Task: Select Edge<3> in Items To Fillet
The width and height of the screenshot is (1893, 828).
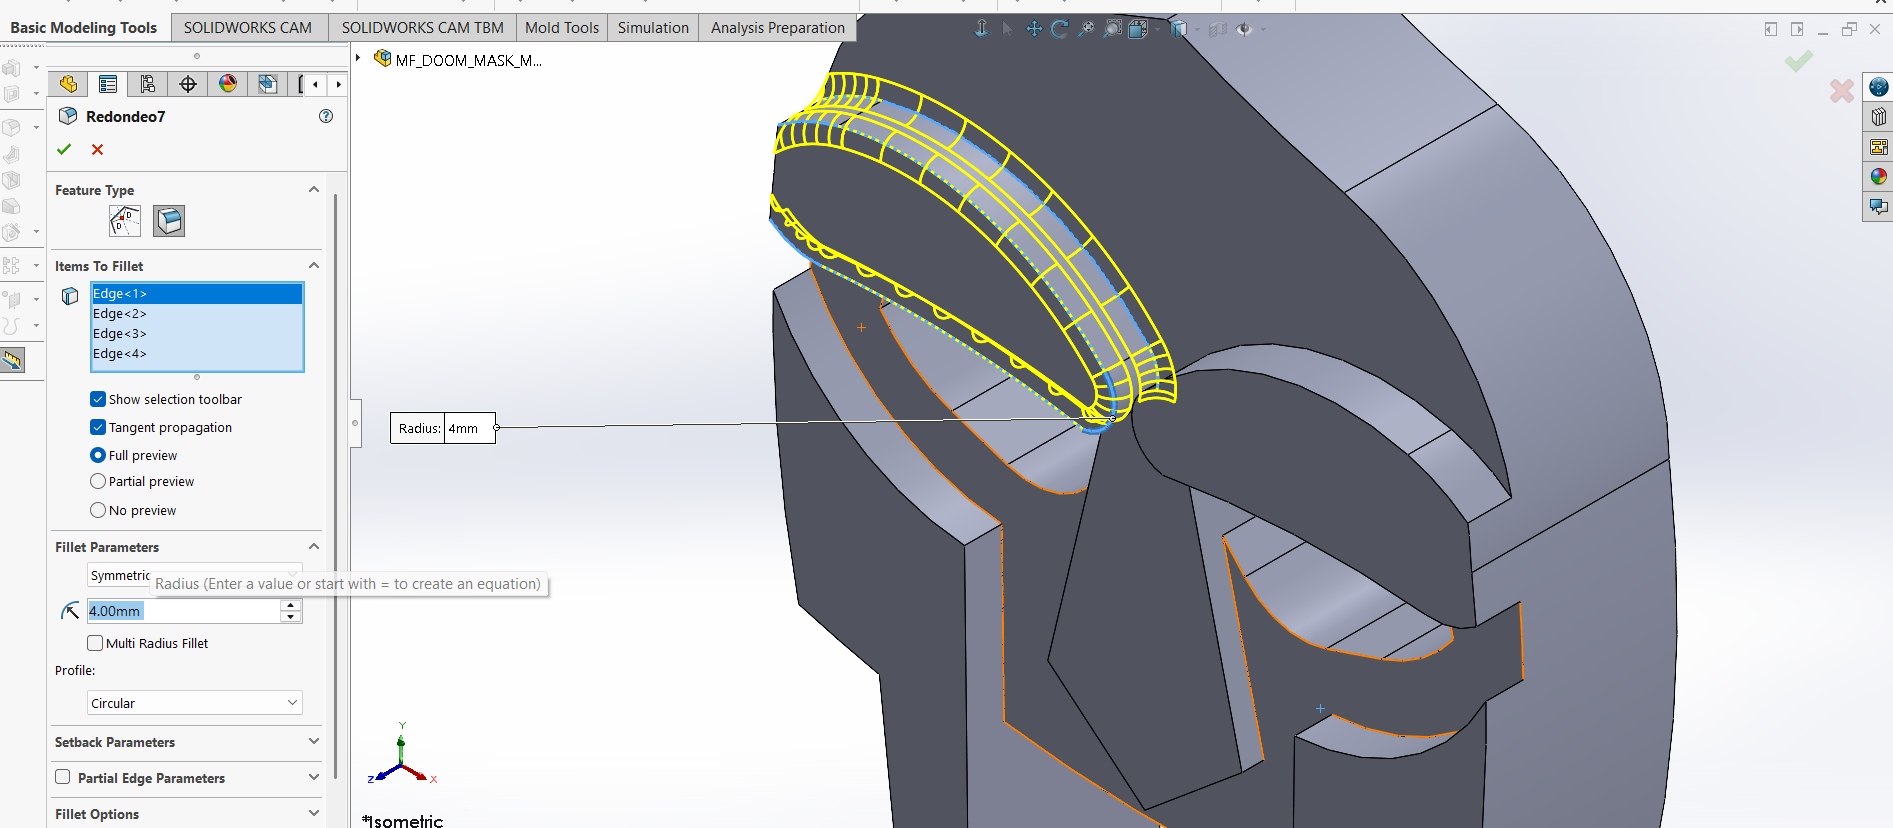Action: [x=197, y=333]
